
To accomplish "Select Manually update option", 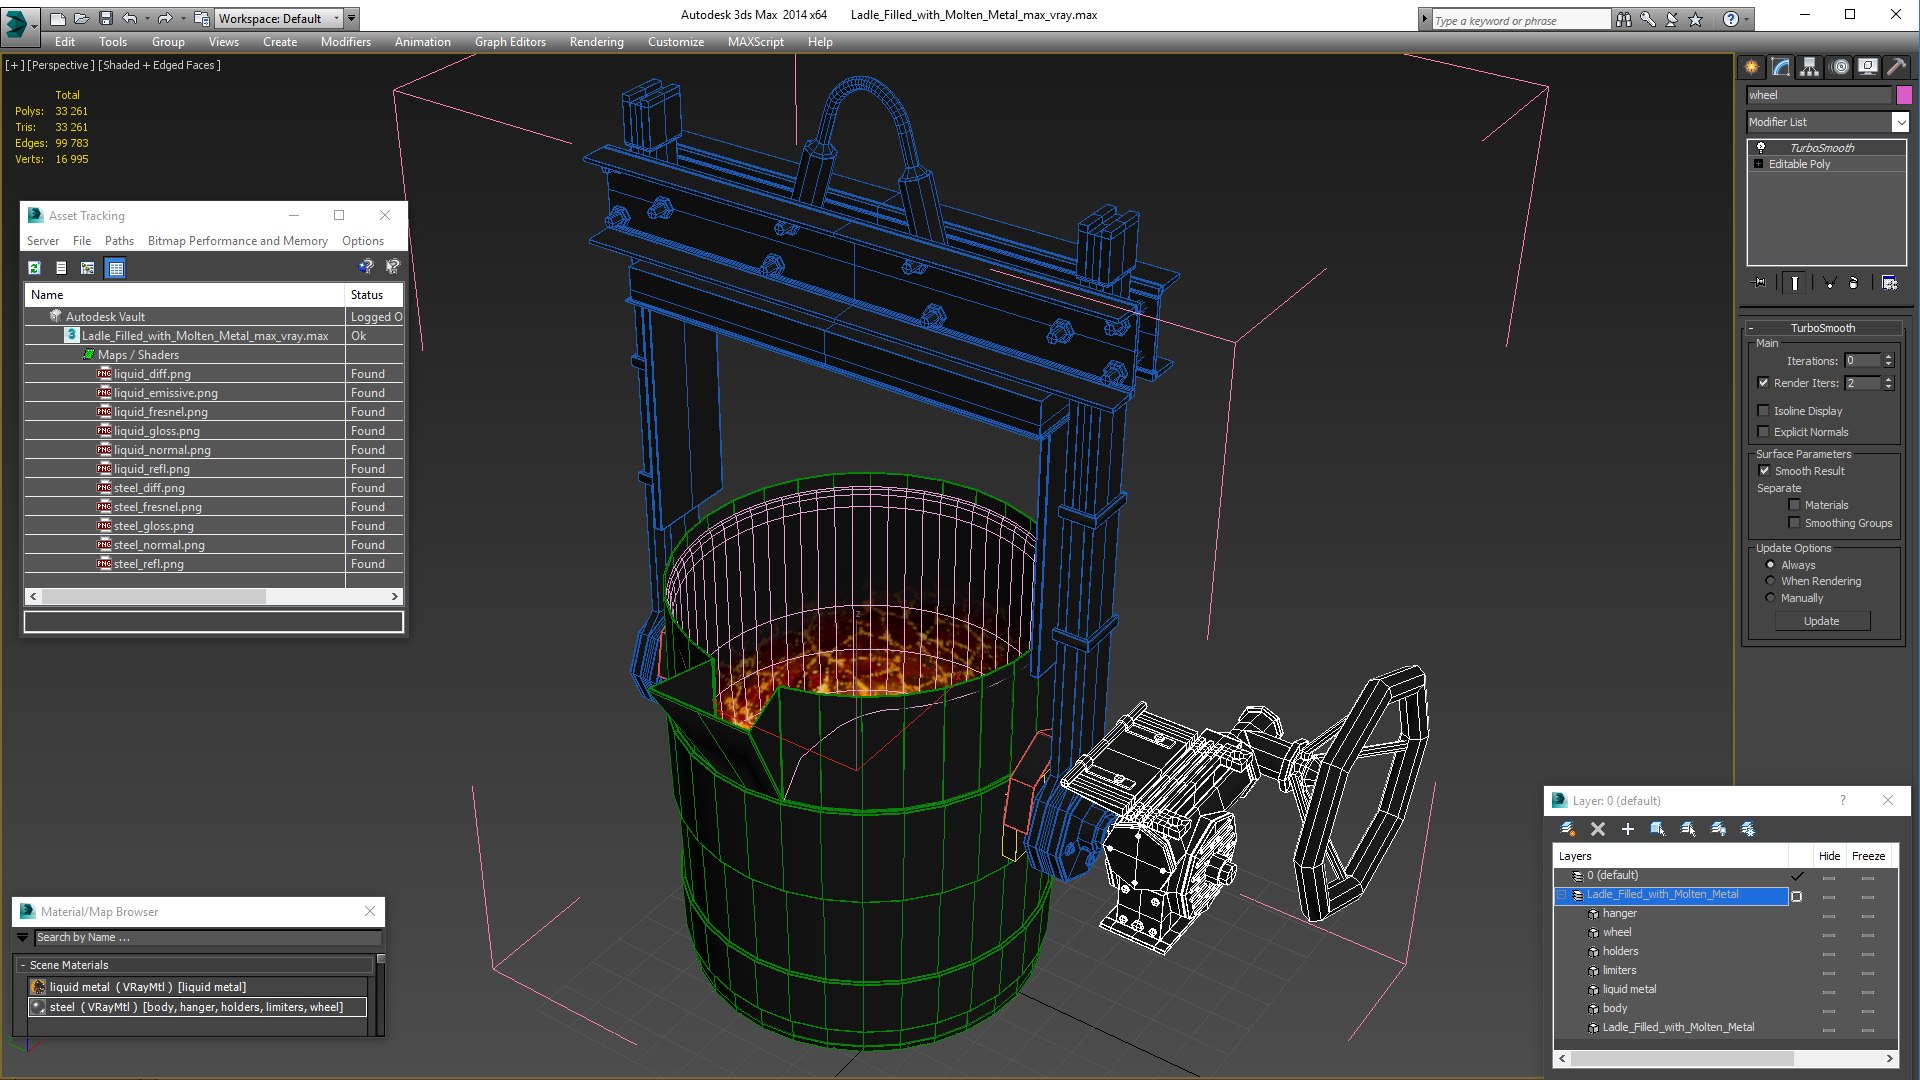I will [1770, 598].
